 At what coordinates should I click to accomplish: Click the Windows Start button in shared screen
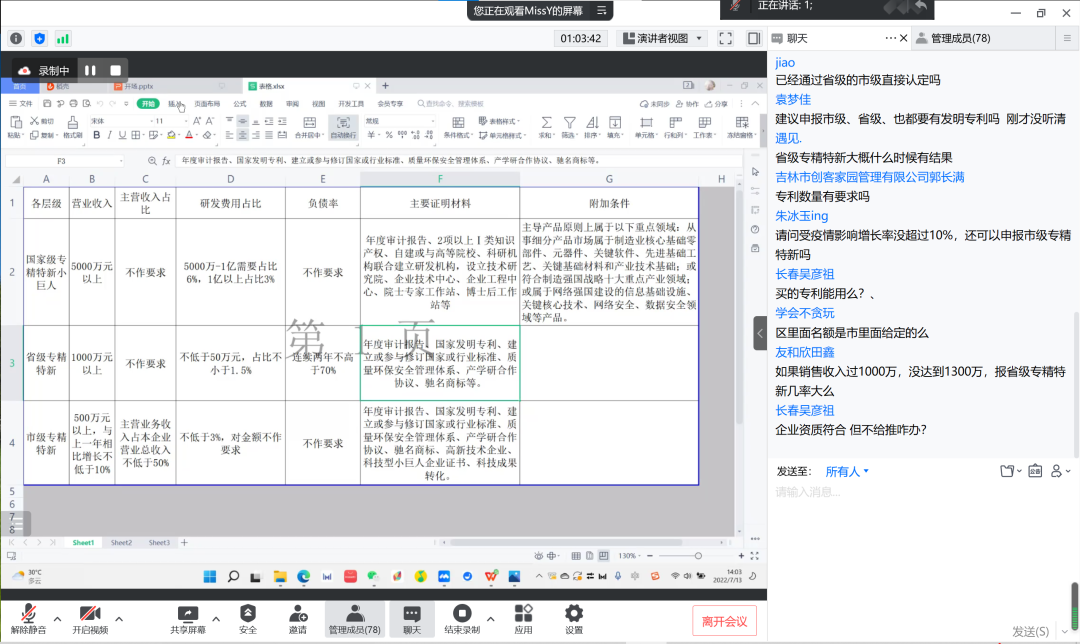(210, 577)
